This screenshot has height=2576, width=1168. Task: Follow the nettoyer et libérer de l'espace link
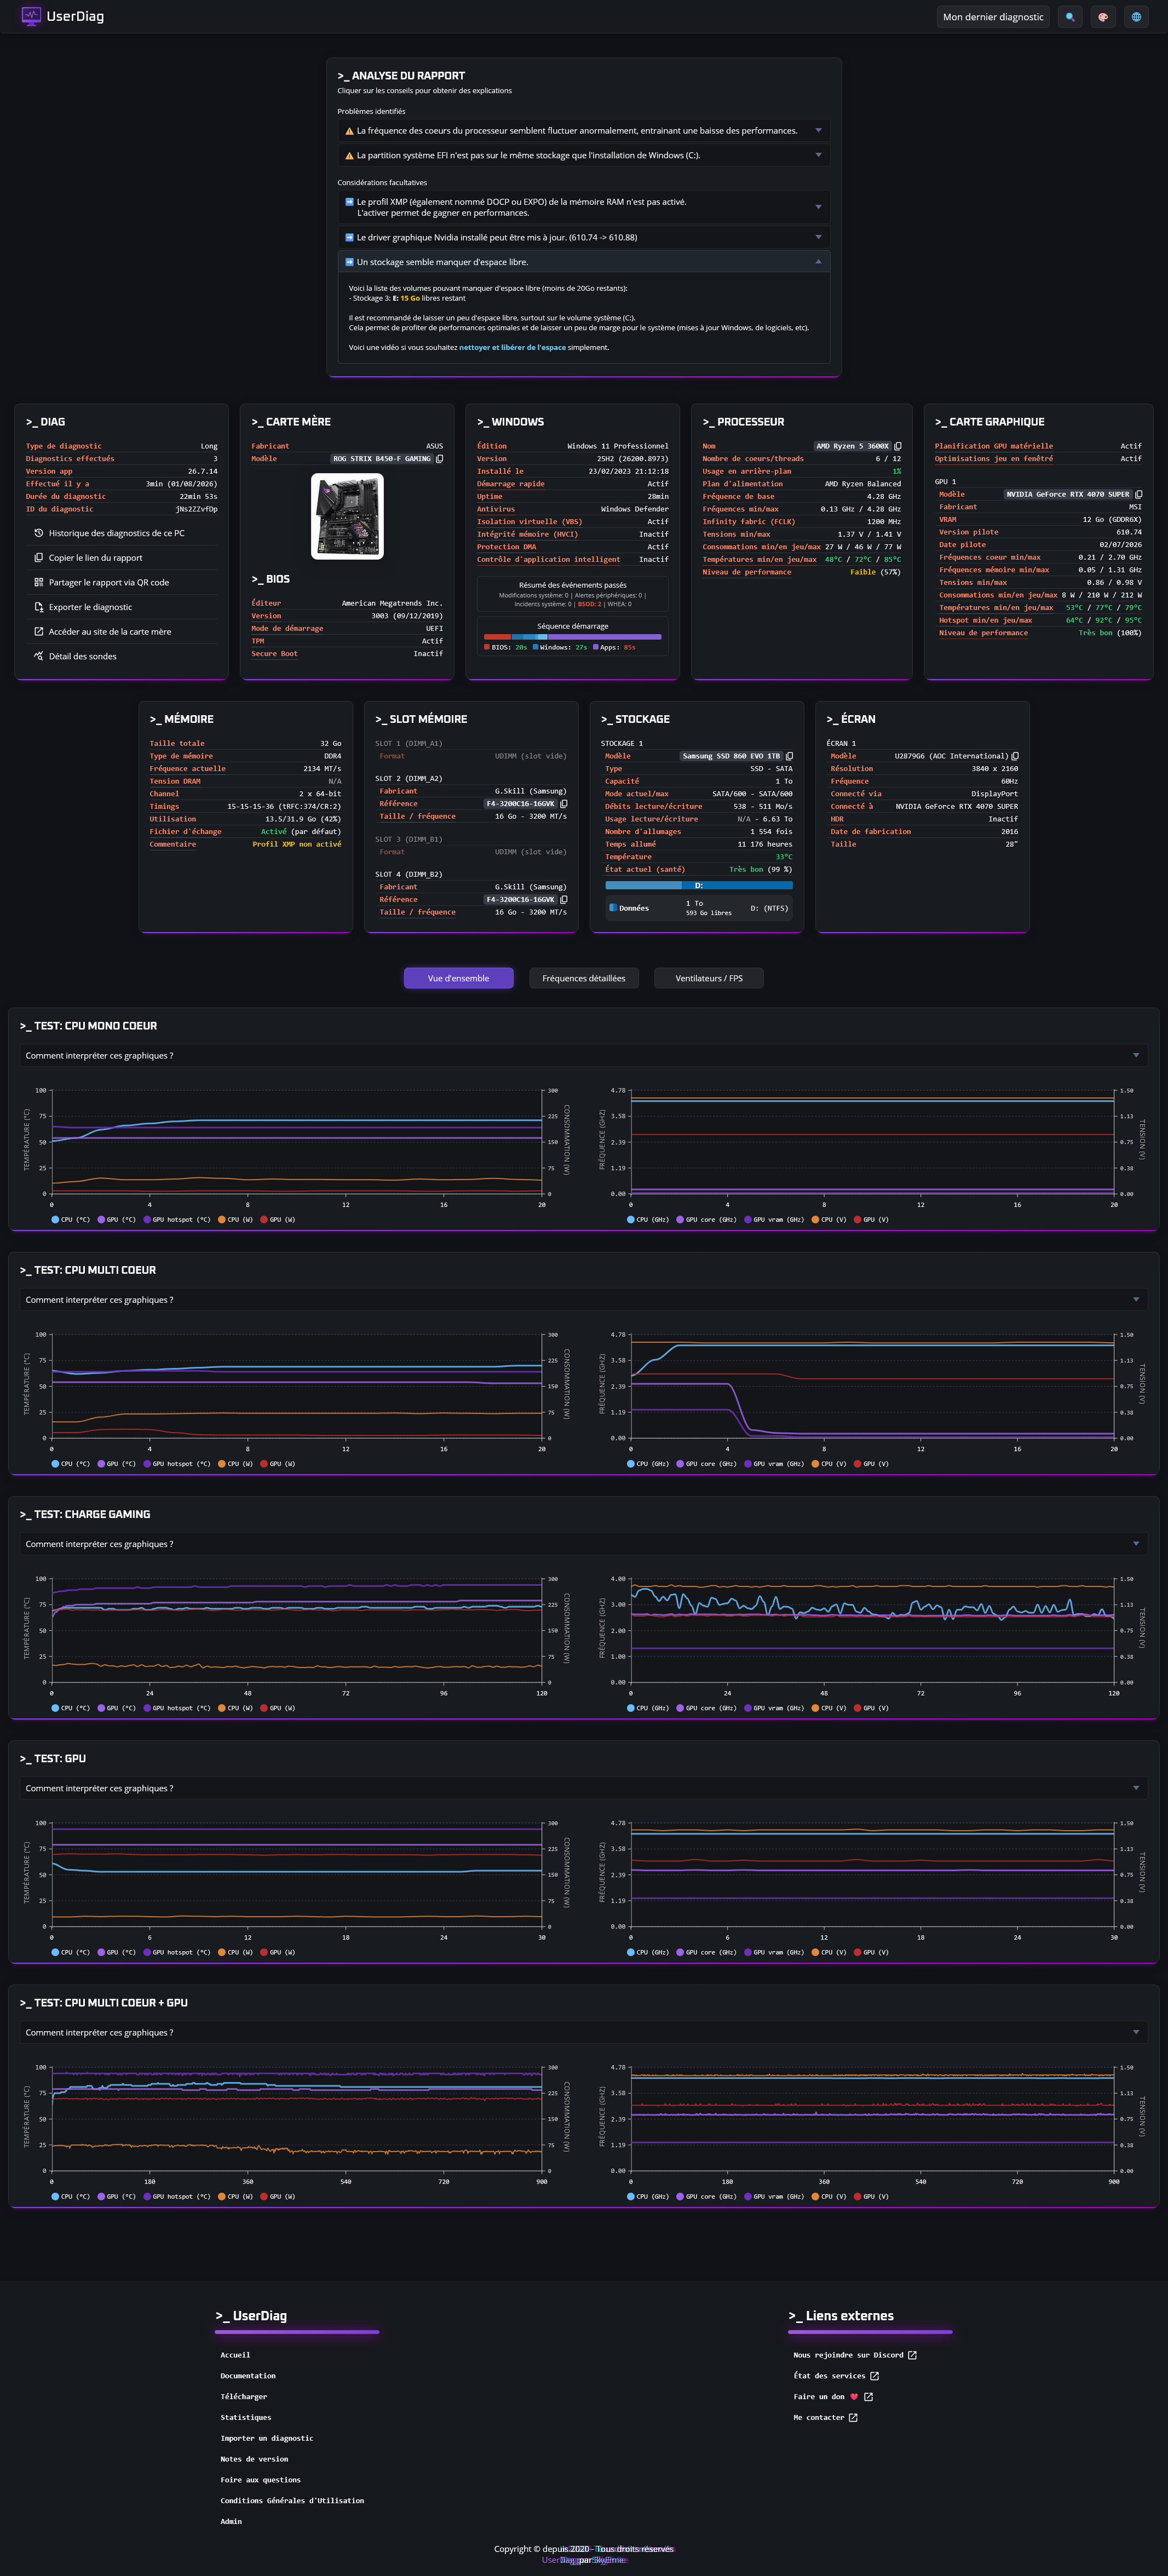[513, 347]
